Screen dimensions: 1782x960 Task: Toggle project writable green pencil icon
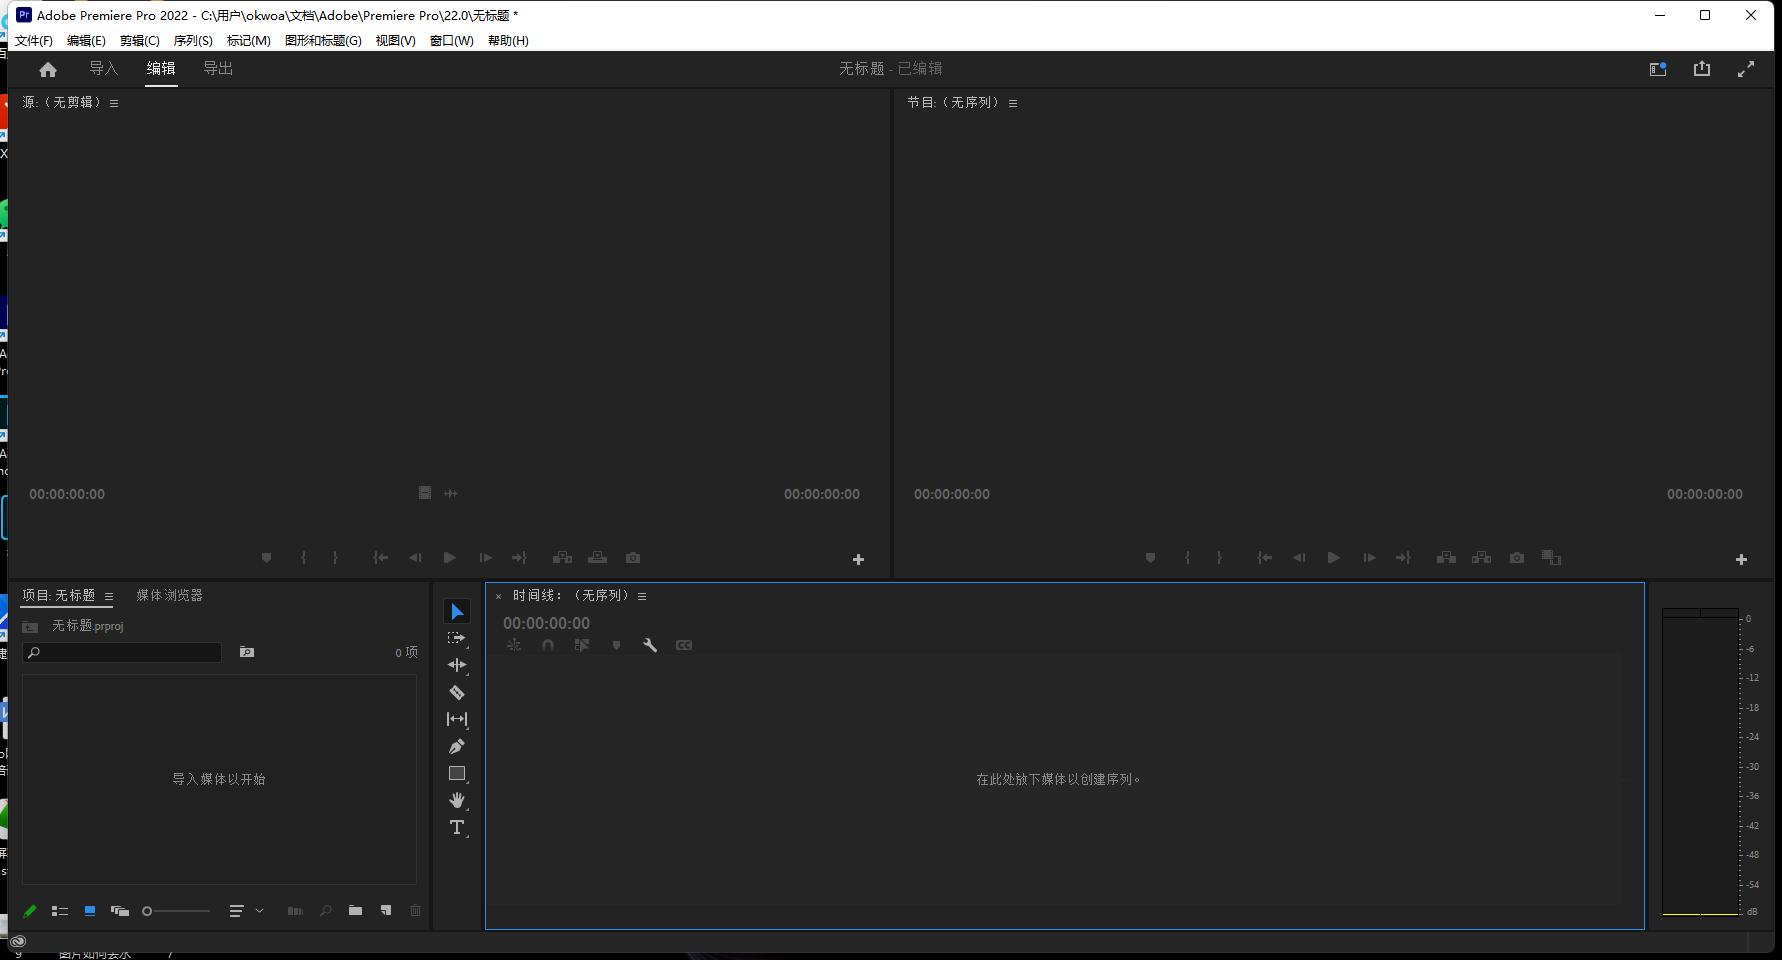point(30,911)
